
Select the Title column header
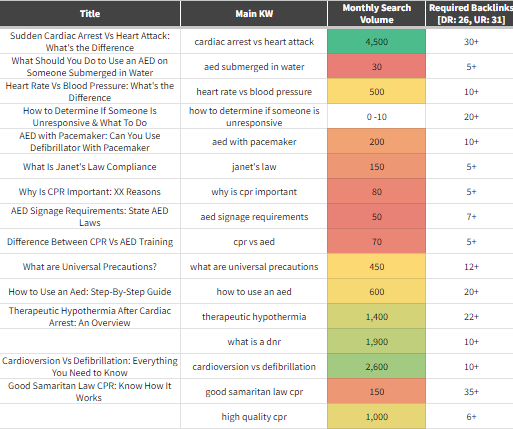(x=90, y=14)
